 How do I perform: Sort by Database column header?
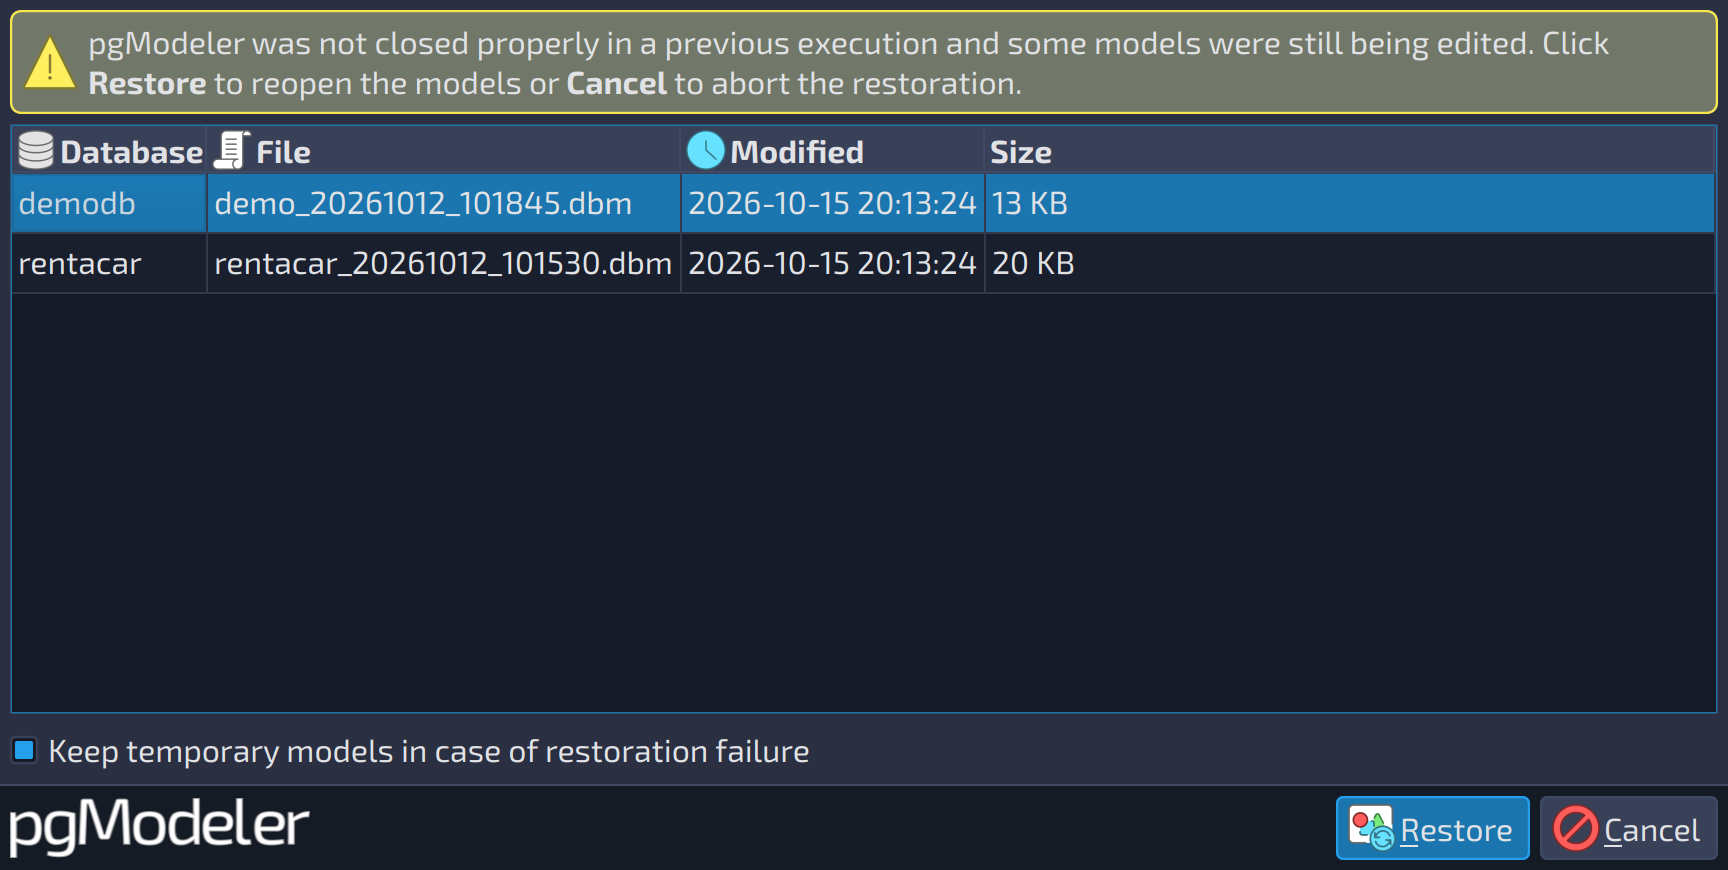click(x=109, y=150)
